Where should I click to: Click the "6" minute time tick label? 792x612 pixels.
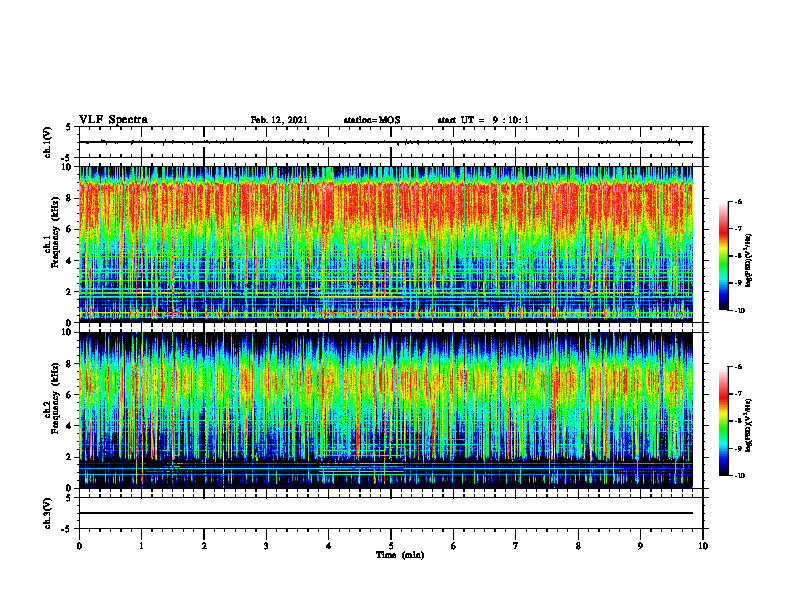[454, 546]
